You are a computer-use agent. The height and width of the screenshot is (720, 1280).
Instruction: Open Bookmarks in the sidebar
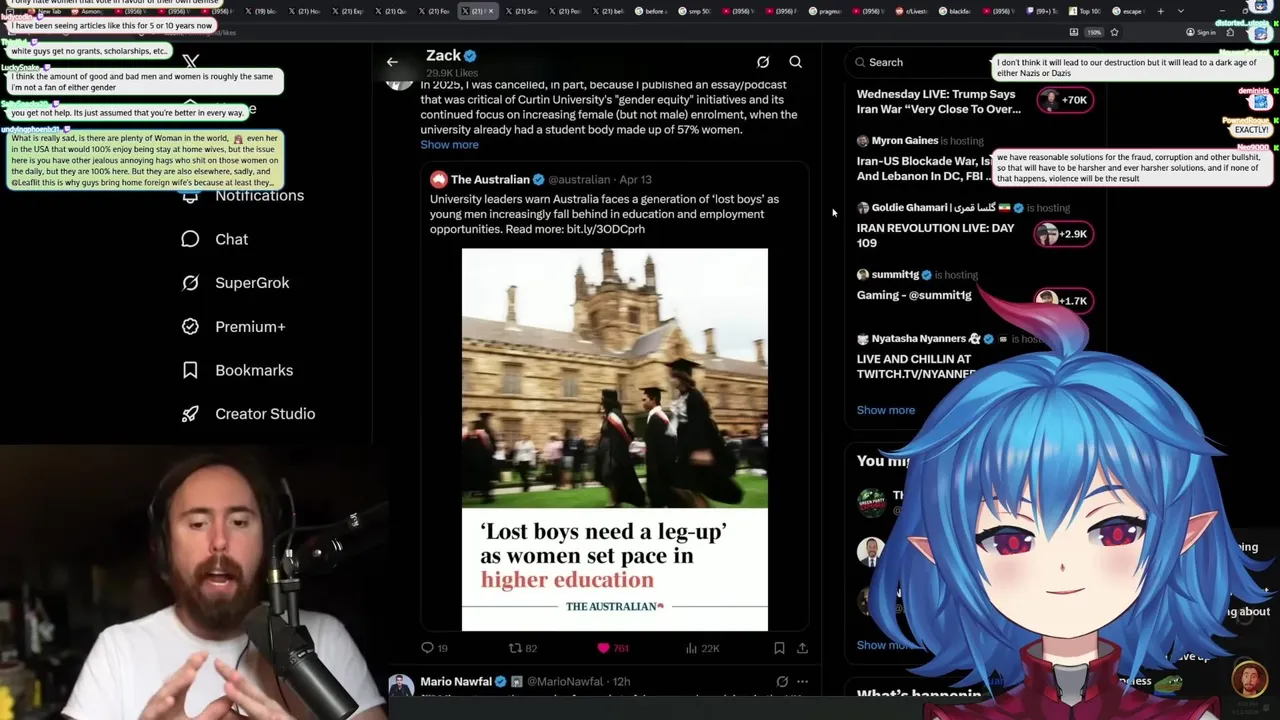pos(254,370)
